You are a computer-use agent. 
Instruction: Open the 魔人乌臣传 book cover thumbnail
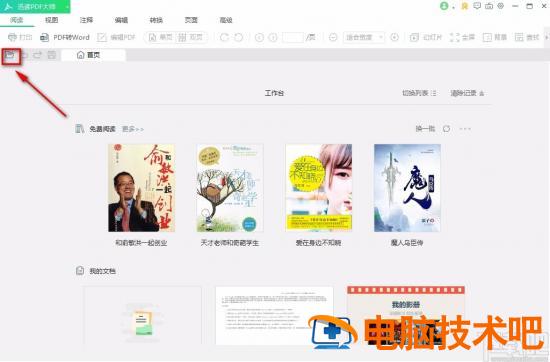[407, 188]
